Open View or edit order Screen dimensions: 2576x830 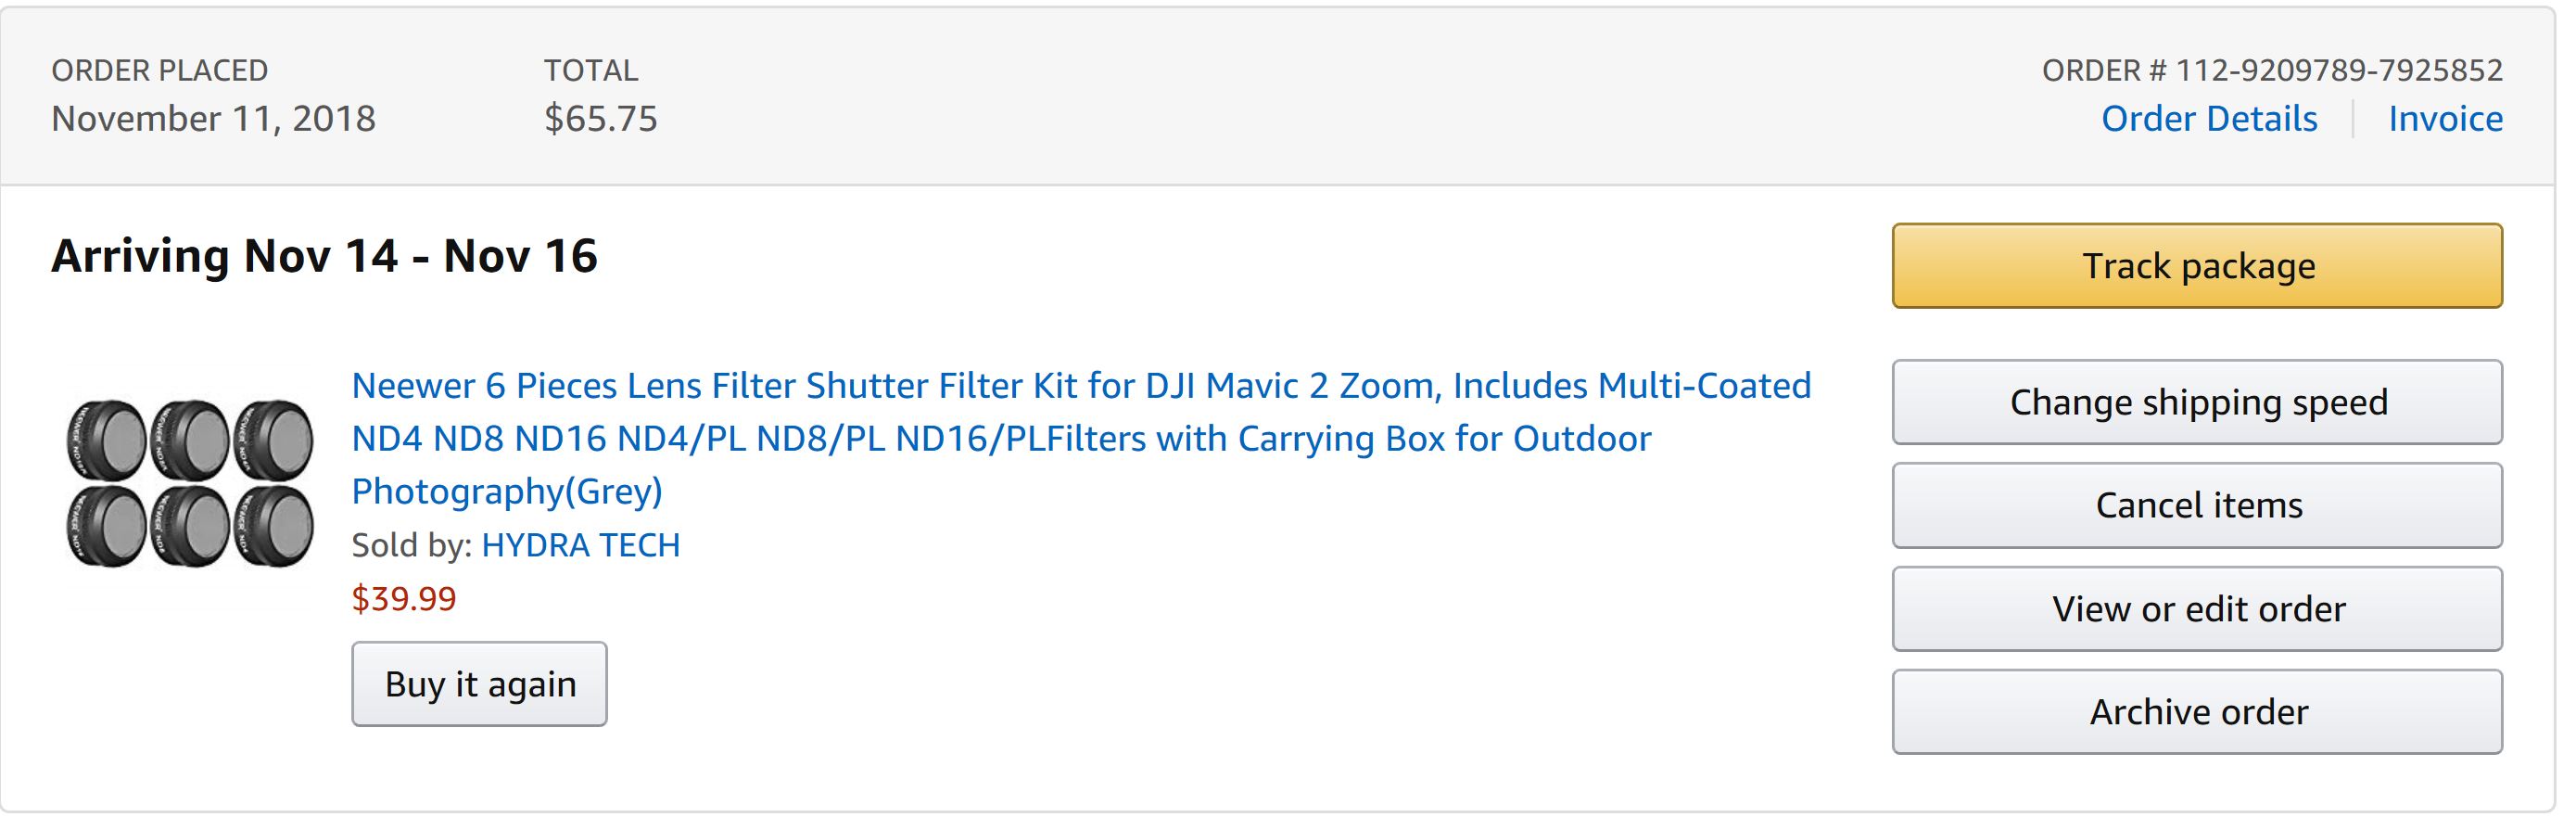2197,609
